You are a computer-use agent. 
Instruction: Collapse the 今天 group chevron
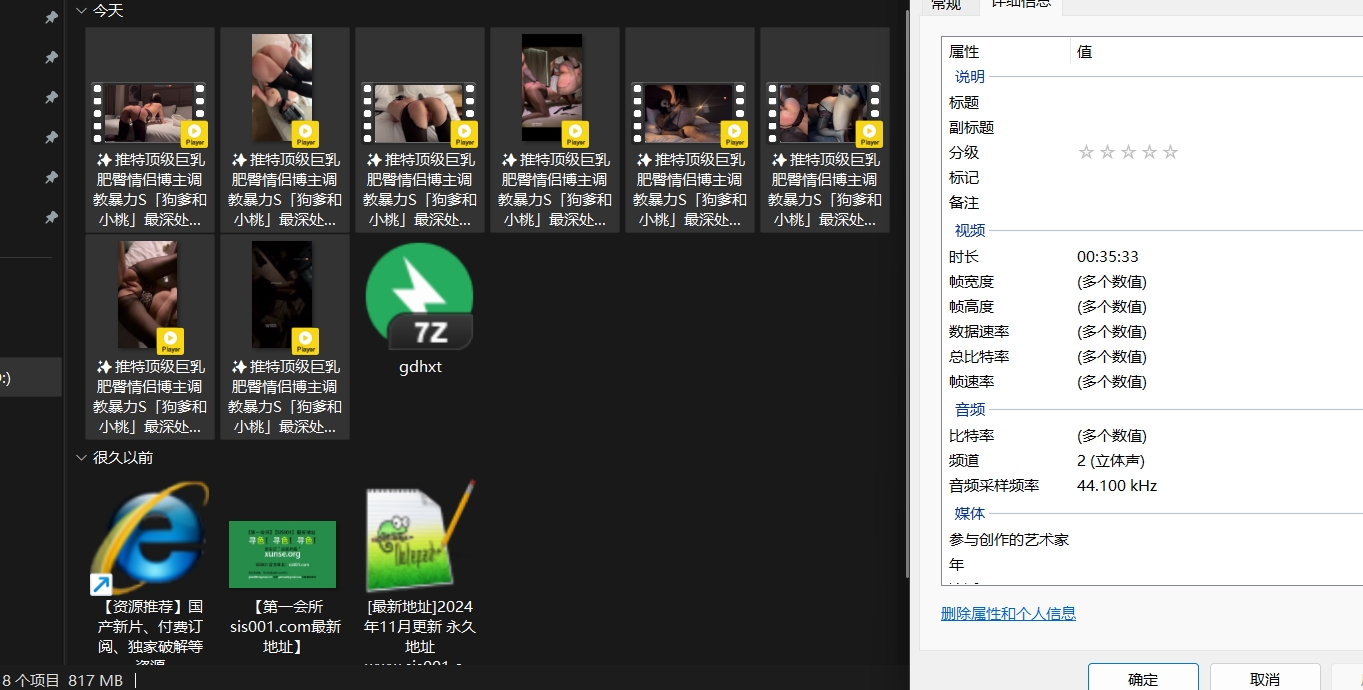point(82,10)
